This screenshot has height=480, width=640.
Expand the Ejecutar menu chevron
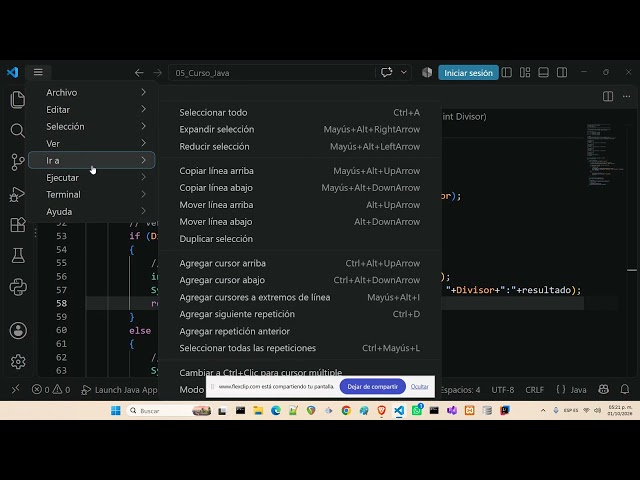[144, 177]
